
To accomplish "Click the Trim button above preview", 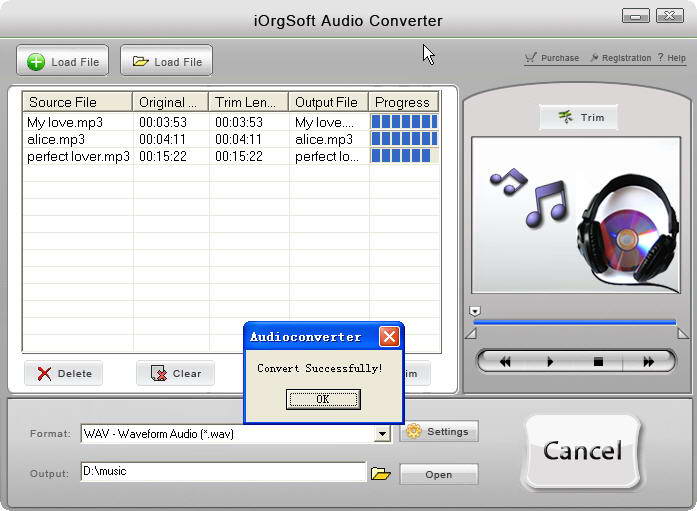I will click(x=578, y=117).
